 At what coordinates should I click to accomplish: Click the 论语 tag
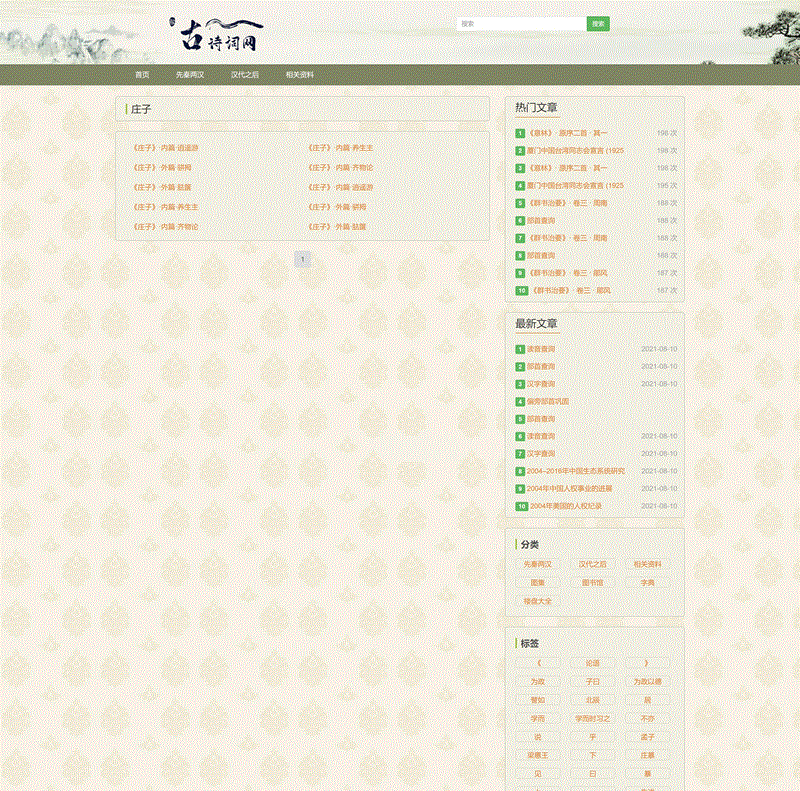(593, 663)
